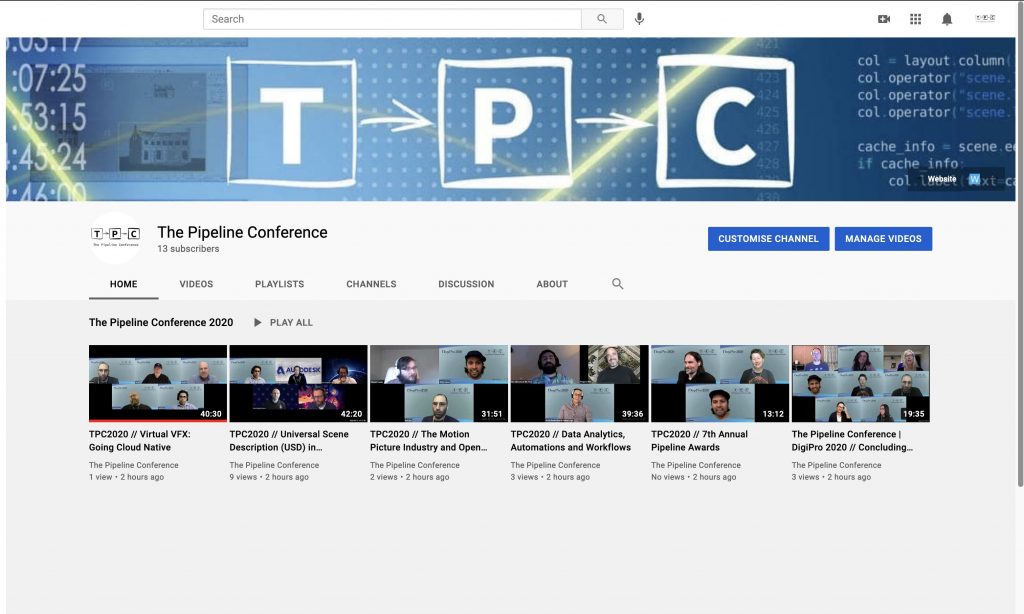The width and height of the screenshot is (1024, 614).
Task: Click the CUSTOMISE CHANNEL button
Action: (768, 238)
